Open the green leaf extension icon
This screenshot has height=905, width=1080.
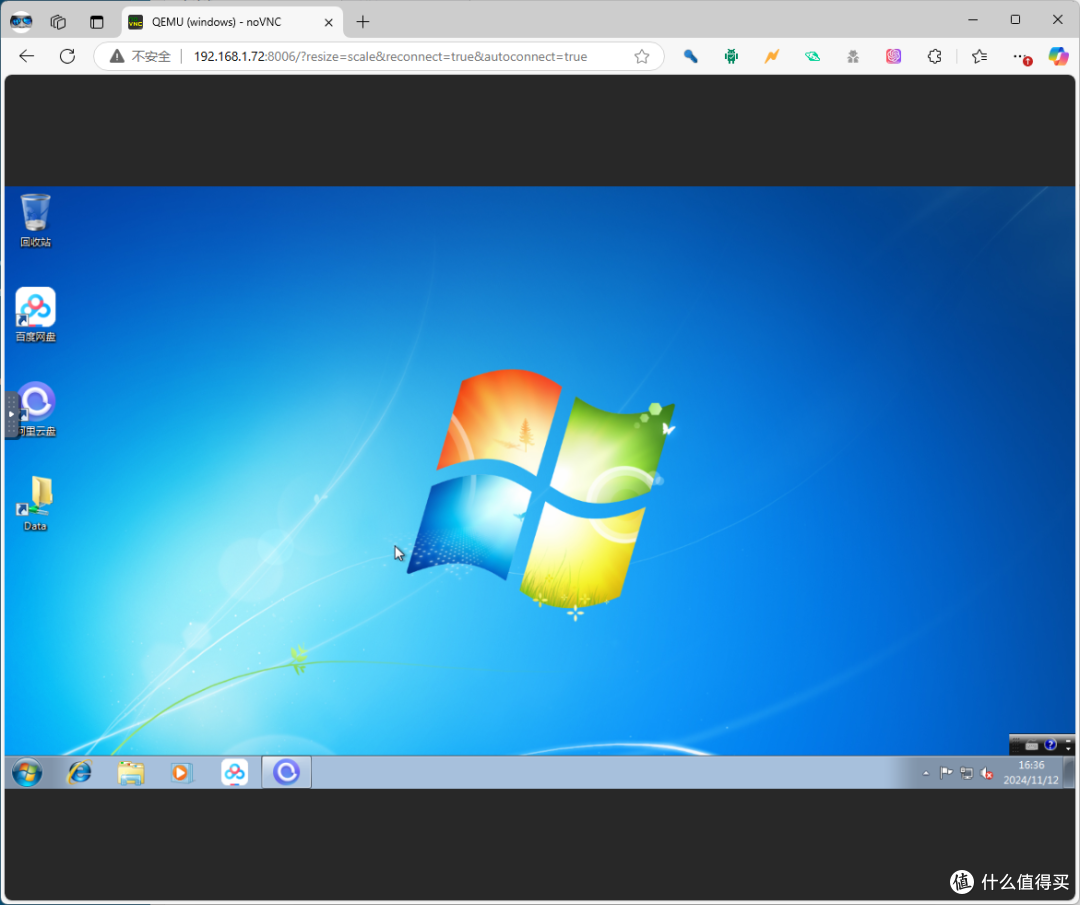(x=813, y=56)
